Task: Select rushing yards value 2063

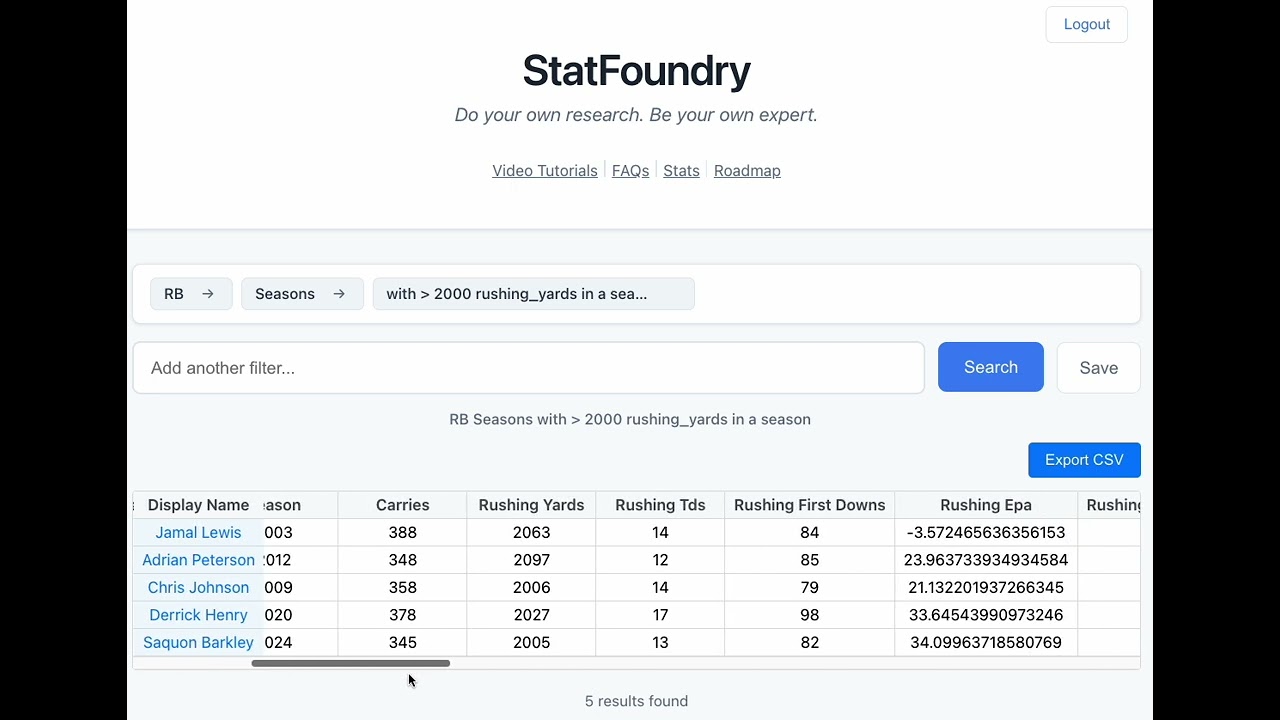Action: point(531,533)
